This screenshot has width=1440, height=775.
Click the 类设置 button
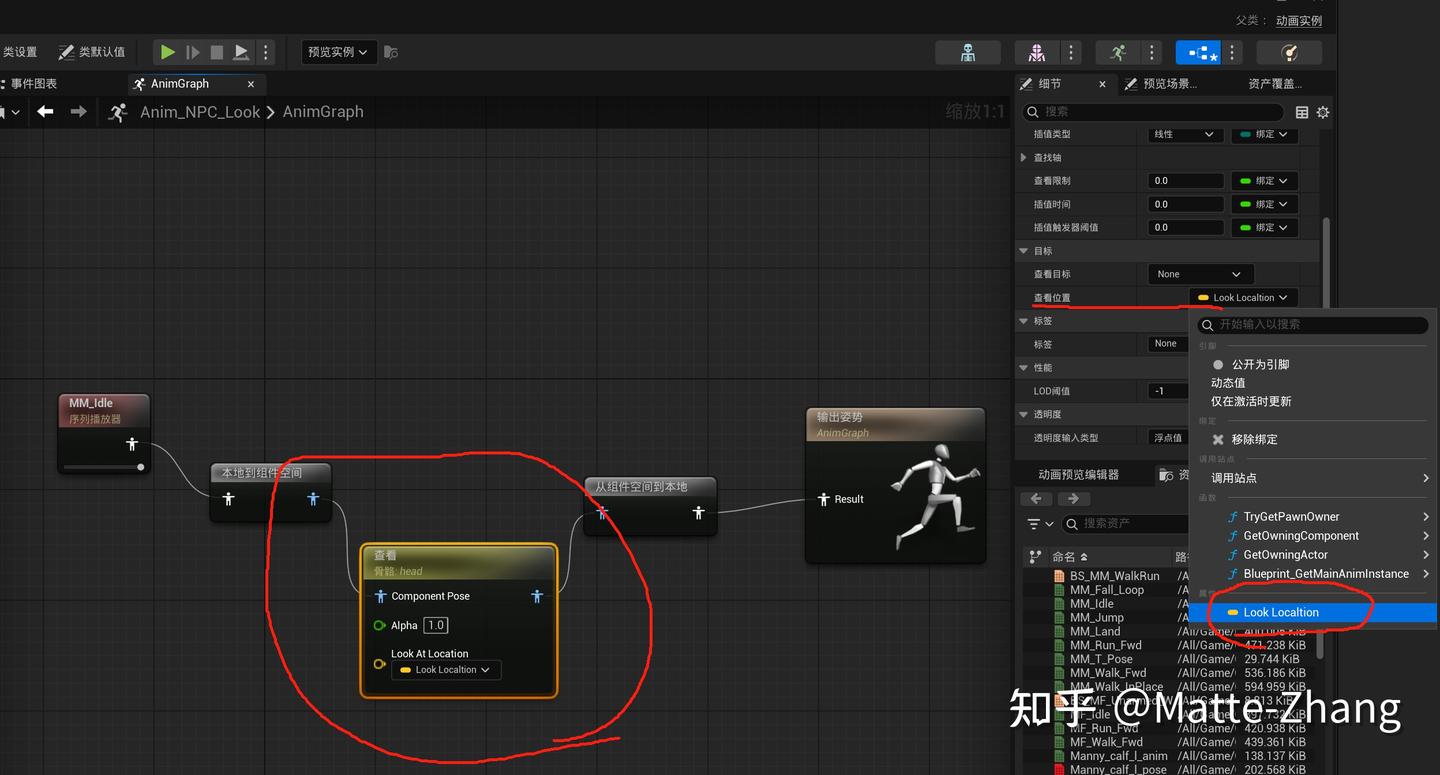pyautogui.click(x=21, y=51)
